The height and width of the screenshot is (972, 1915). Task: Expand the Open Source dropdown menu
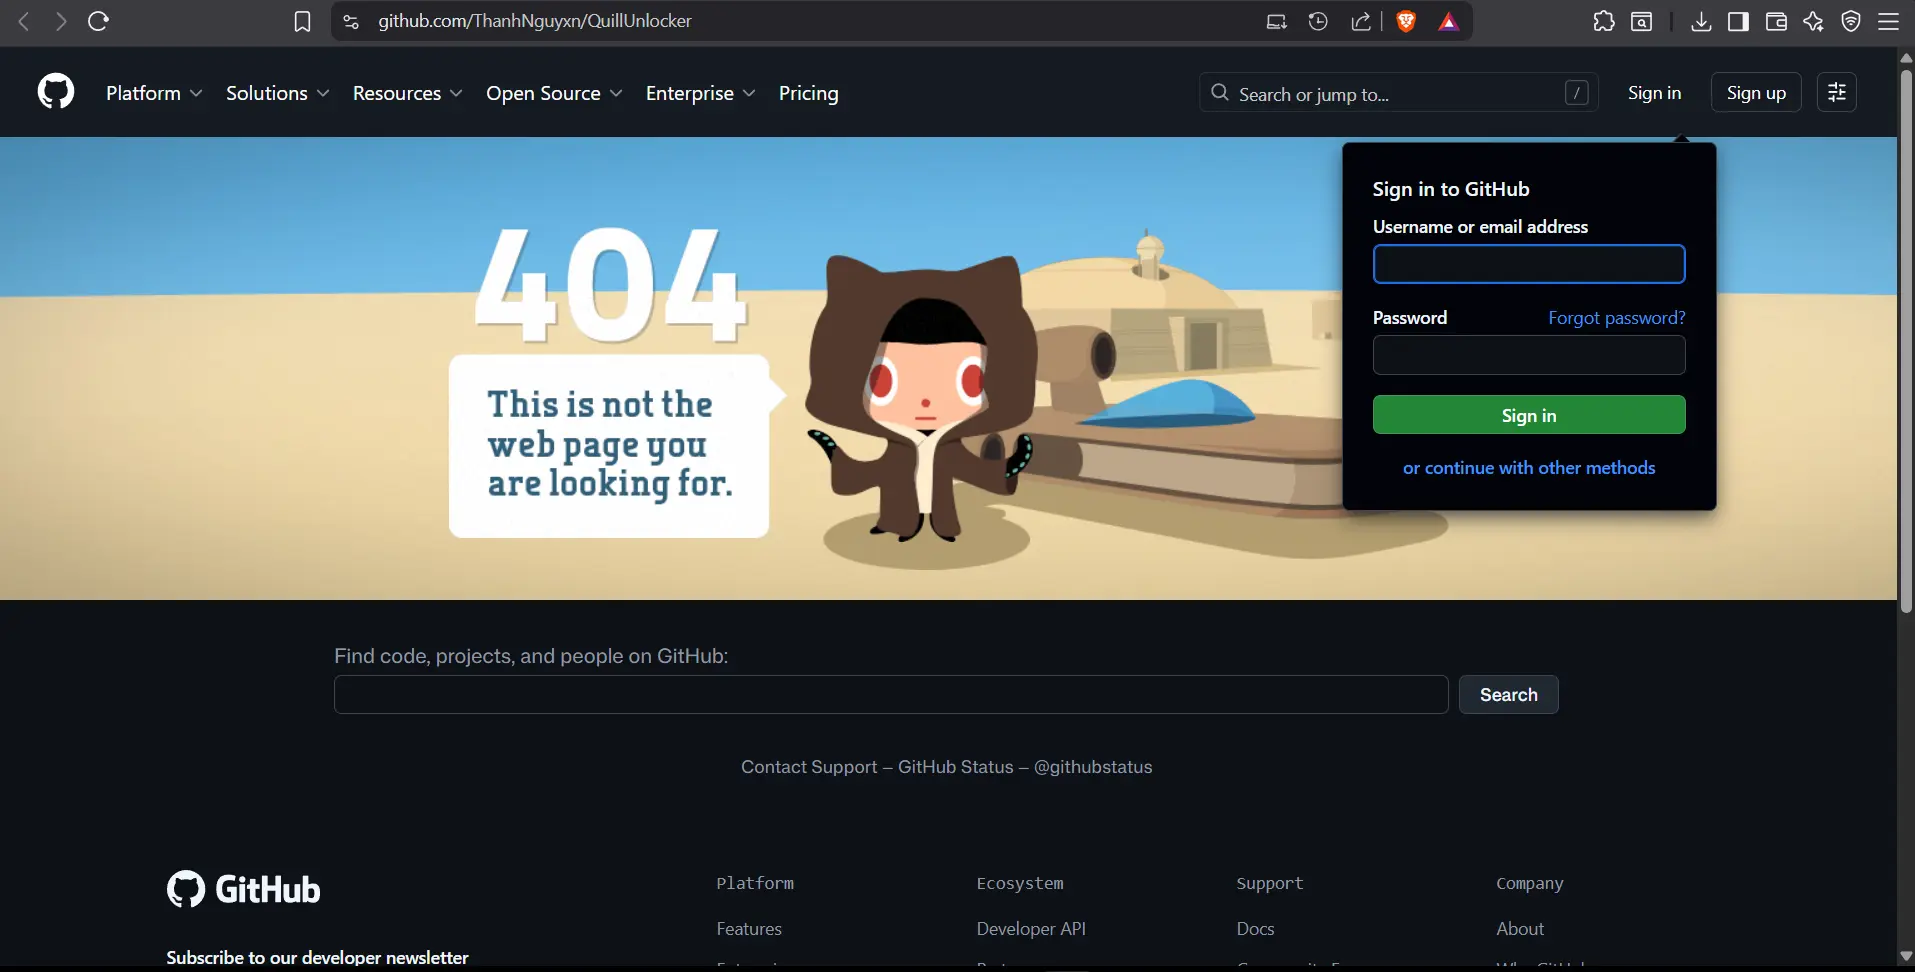coord(554,93)
